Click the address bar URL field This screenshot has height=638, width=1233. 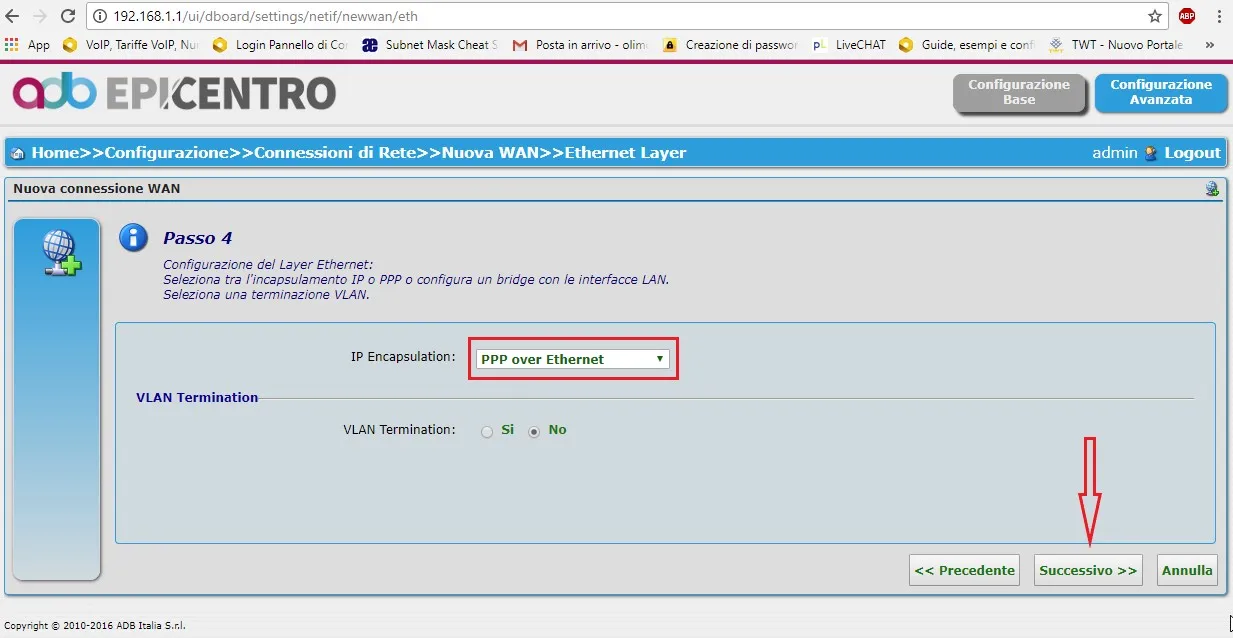600,16
